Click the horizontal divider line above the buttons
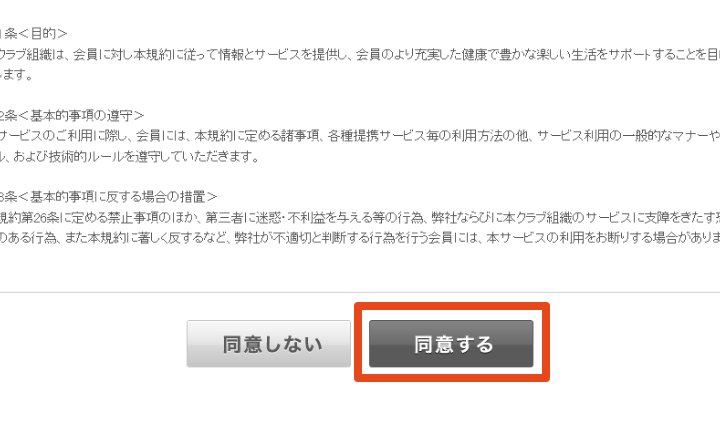720x430 pixels. coord(360,292)
